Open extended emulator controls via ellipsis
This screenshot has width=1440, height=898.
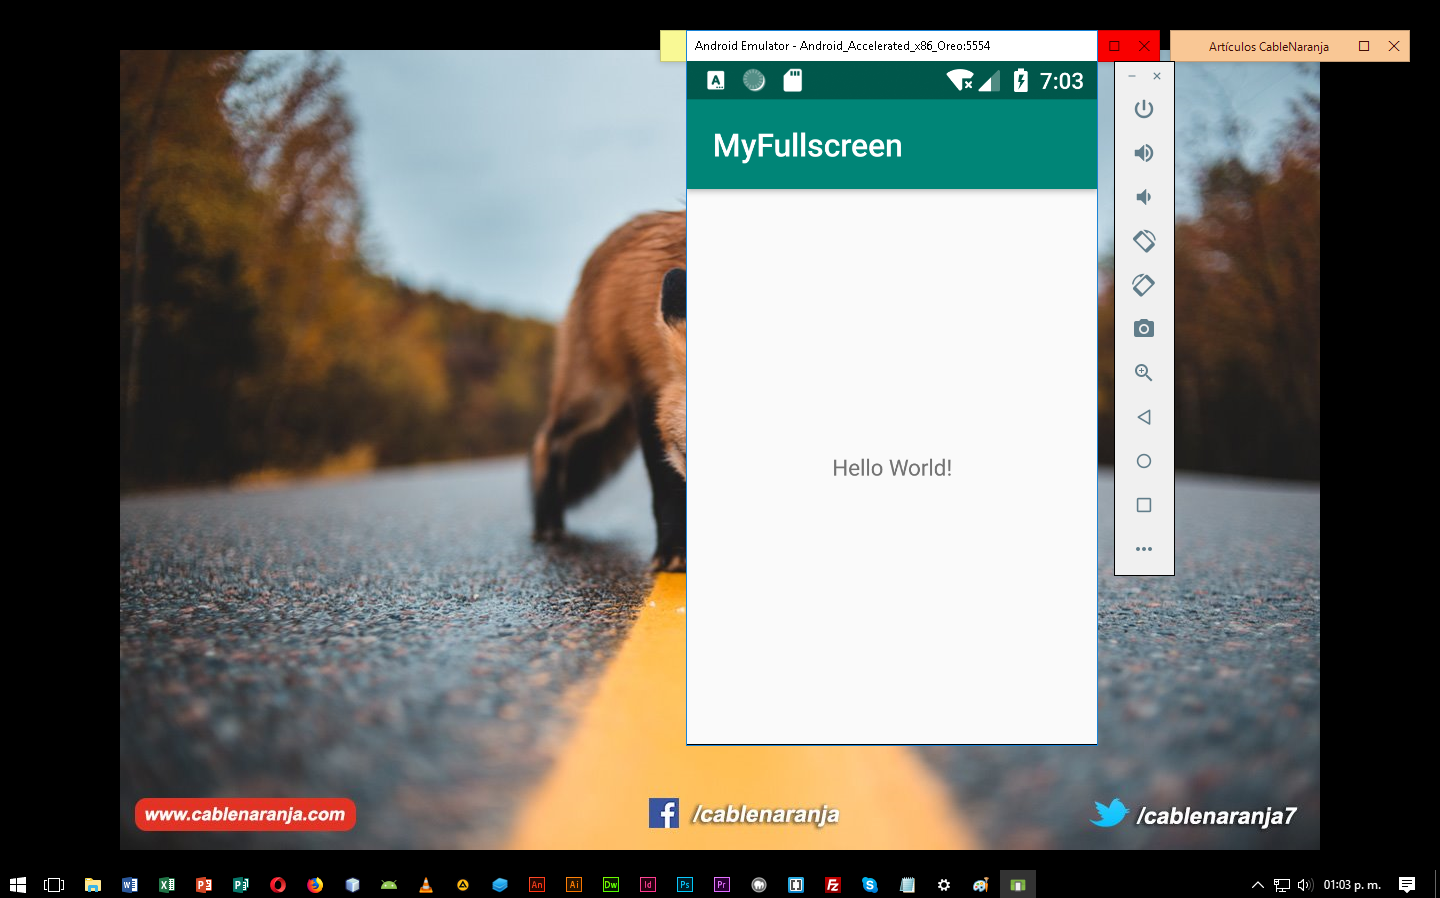[x=1144, y=548]
